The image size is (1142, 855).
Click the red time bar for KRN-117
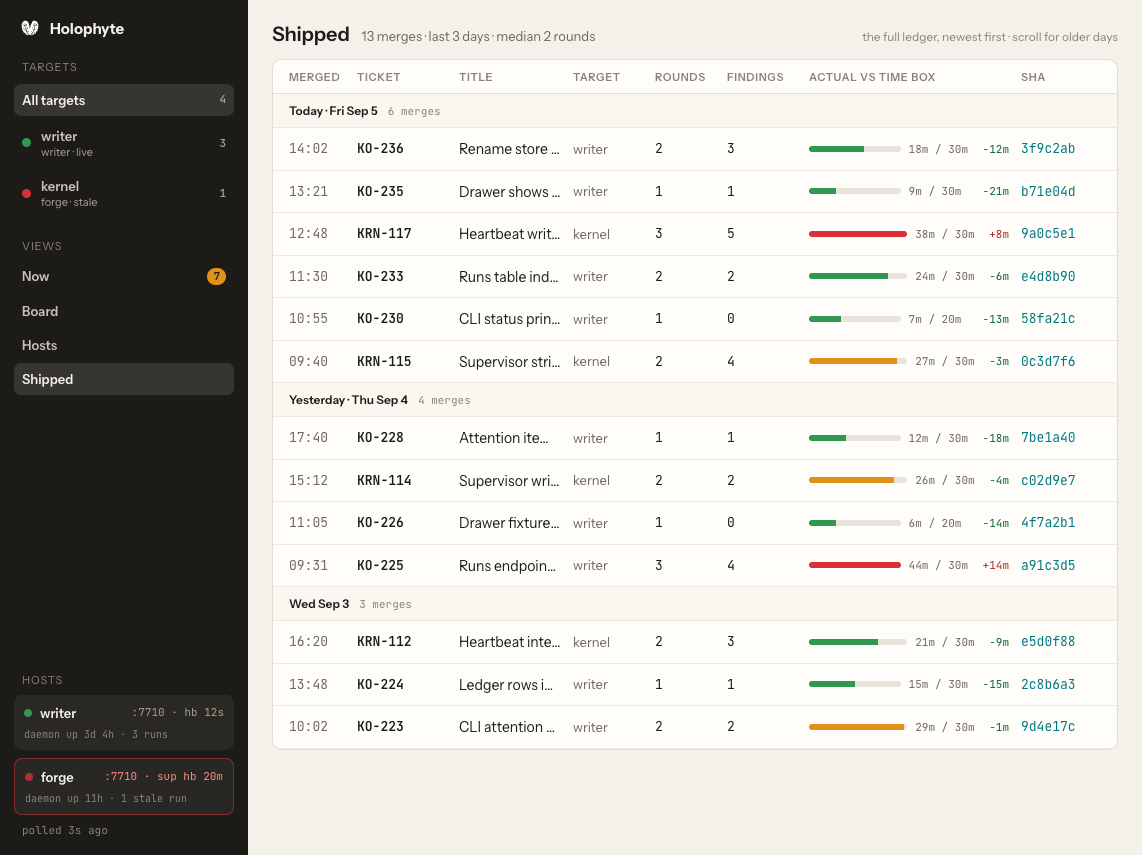857,234
